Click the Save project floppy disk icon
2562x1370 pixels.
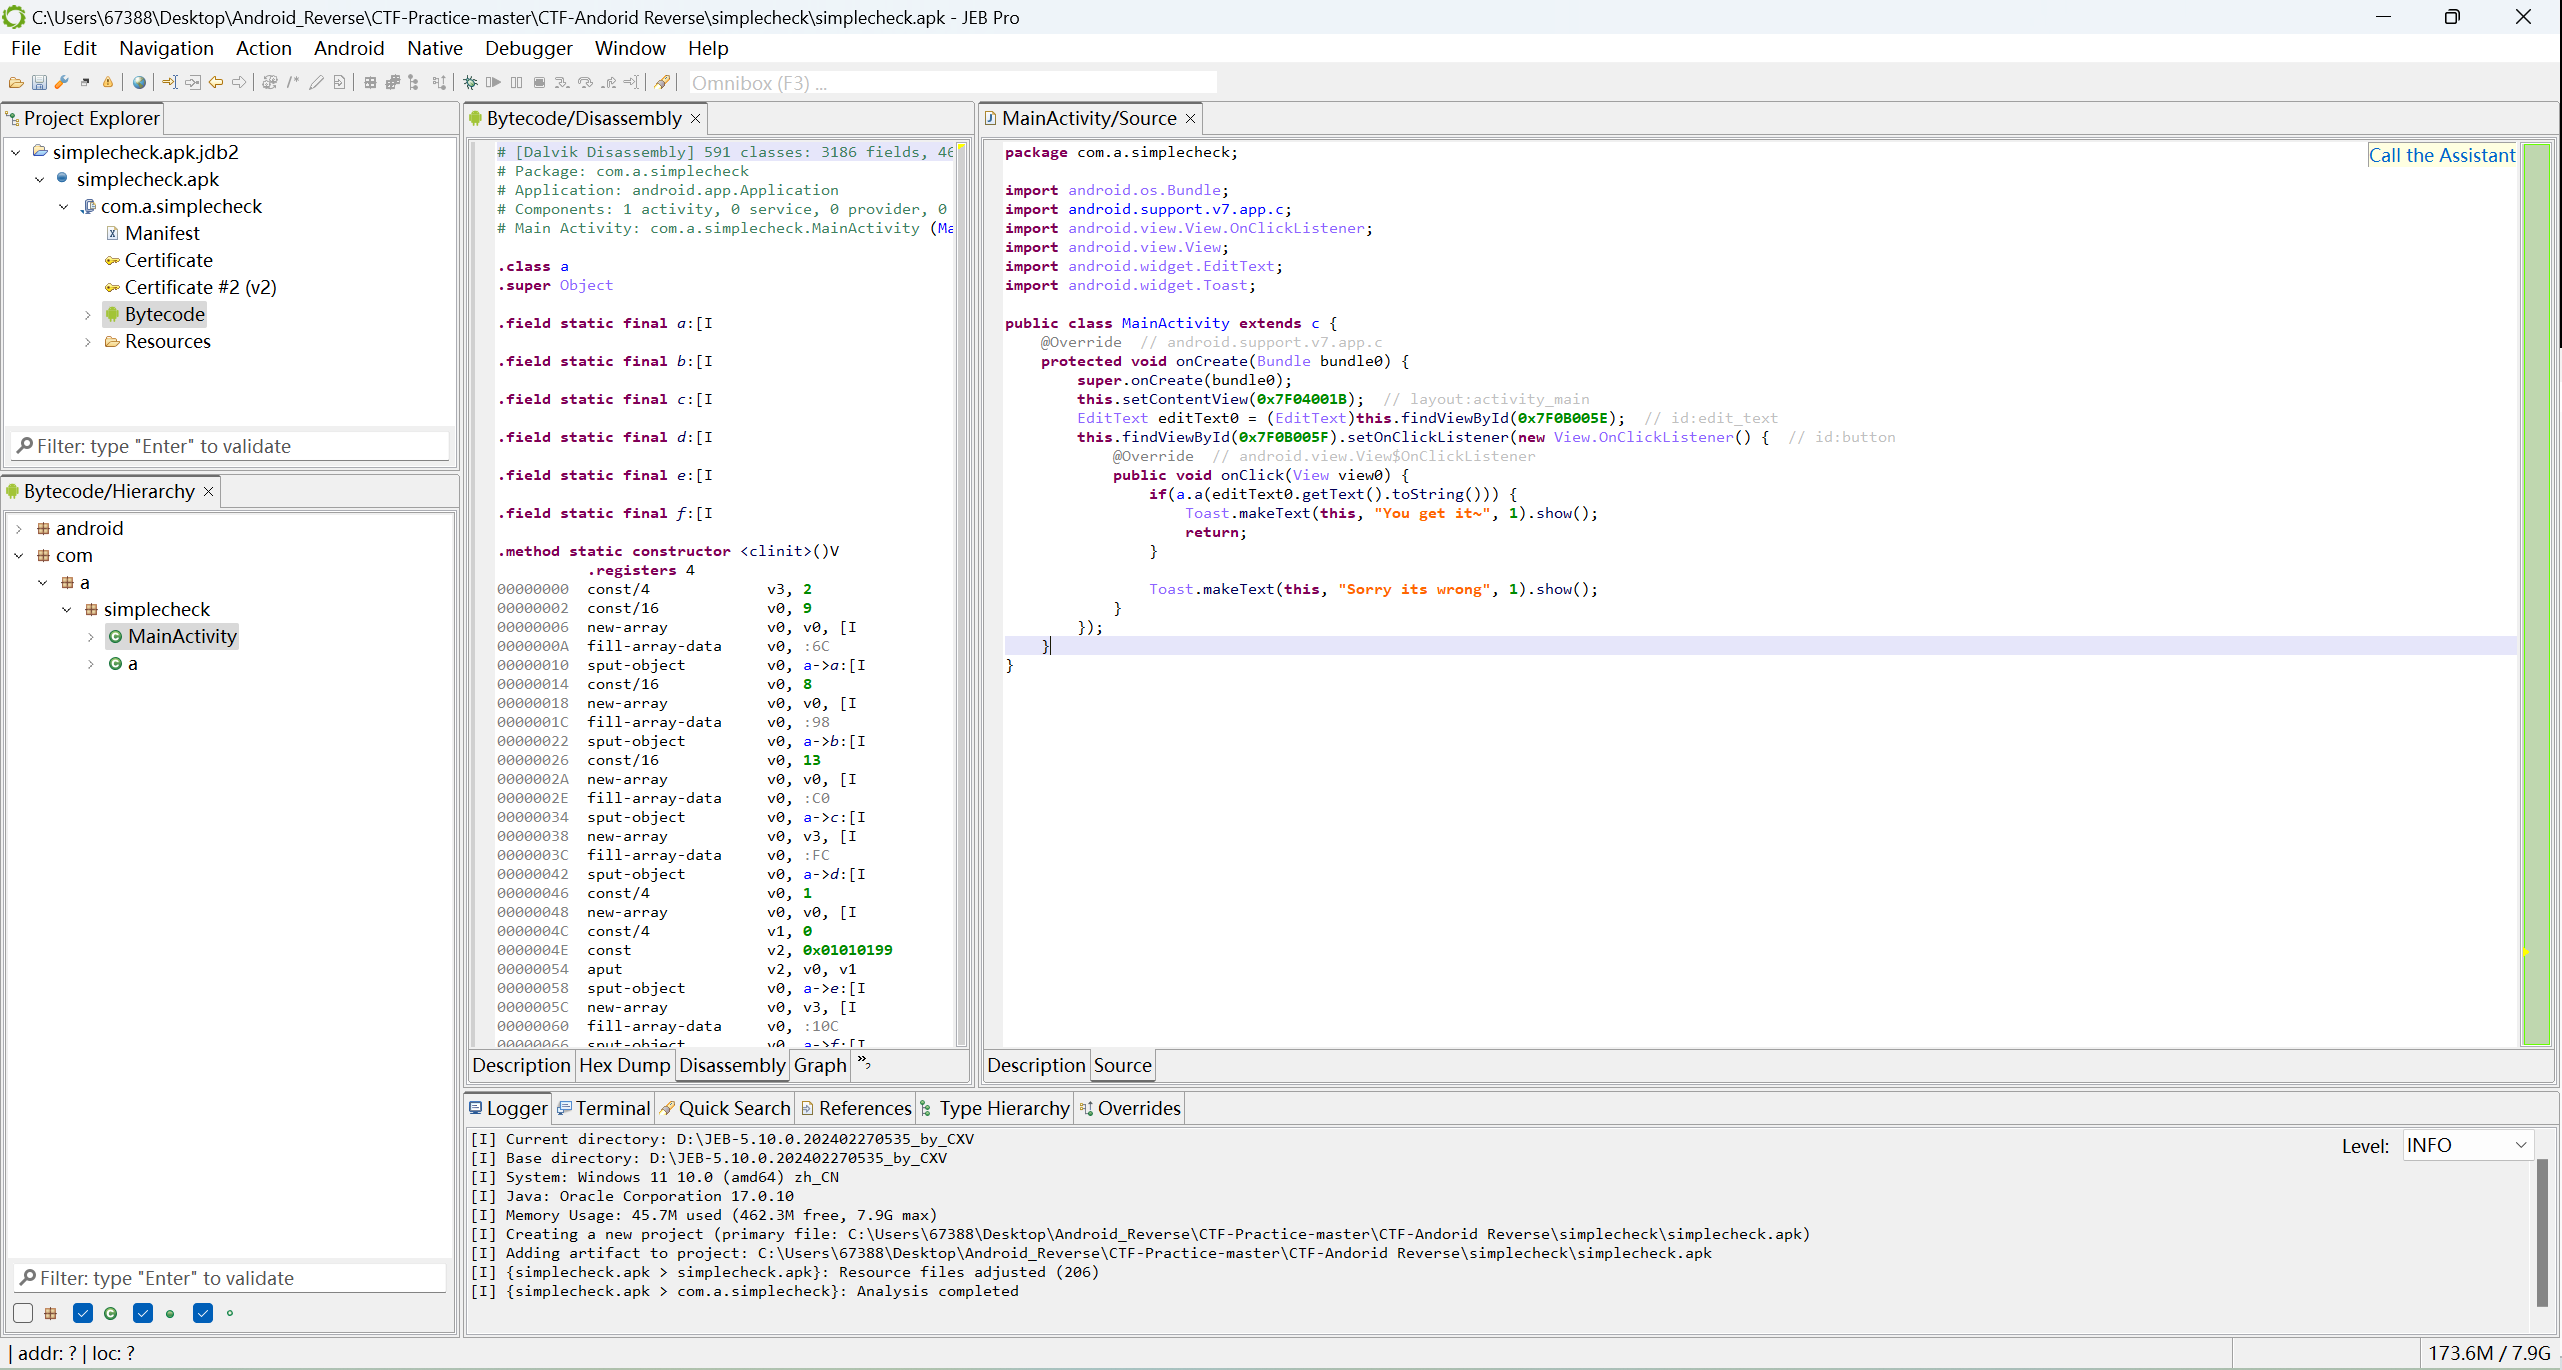[x=39, y=83]
